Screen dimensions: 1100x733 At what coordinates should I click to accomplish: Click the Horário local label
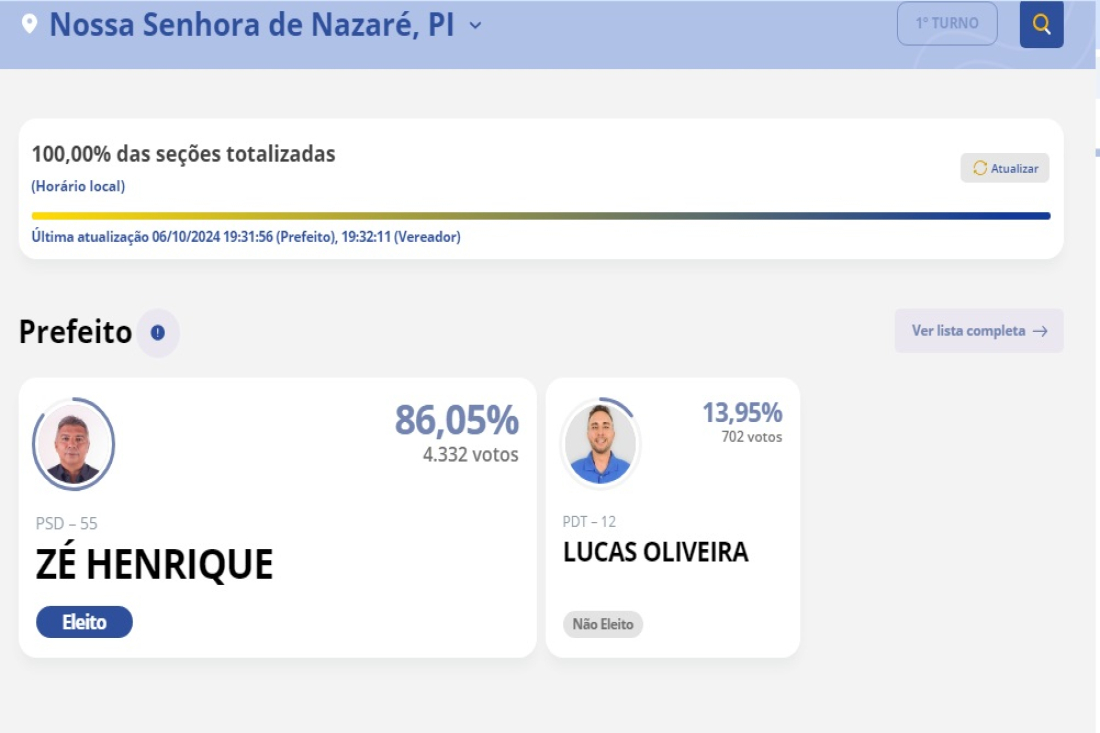pos(78,187)
